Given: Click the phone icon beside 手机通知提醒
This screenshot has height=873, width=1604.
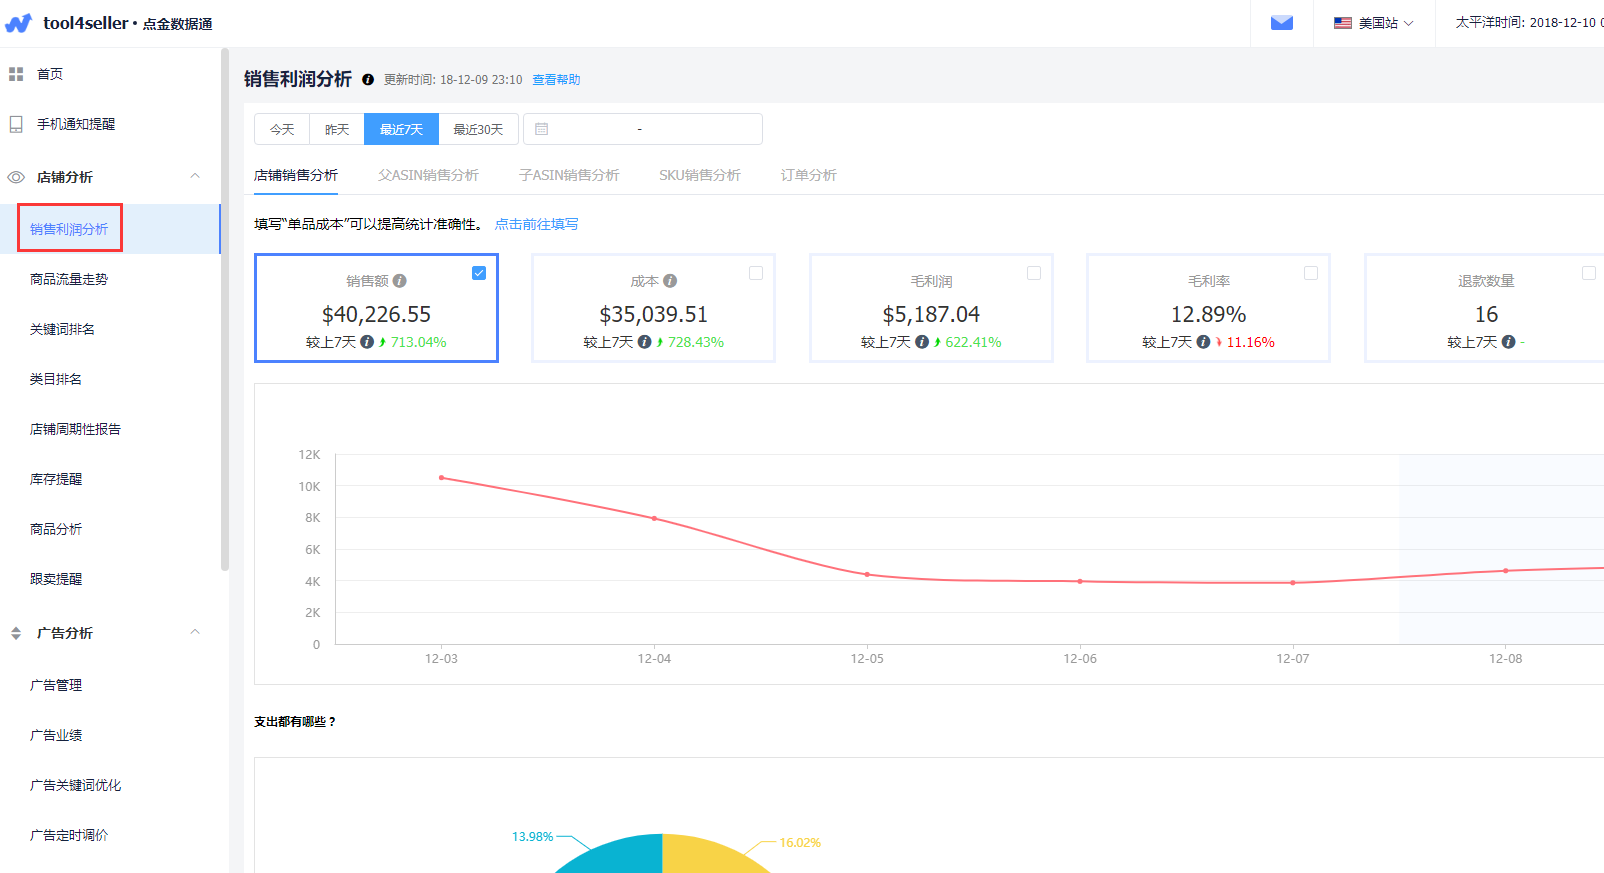Looking at the screenshot, I should [x=16, y=124].
